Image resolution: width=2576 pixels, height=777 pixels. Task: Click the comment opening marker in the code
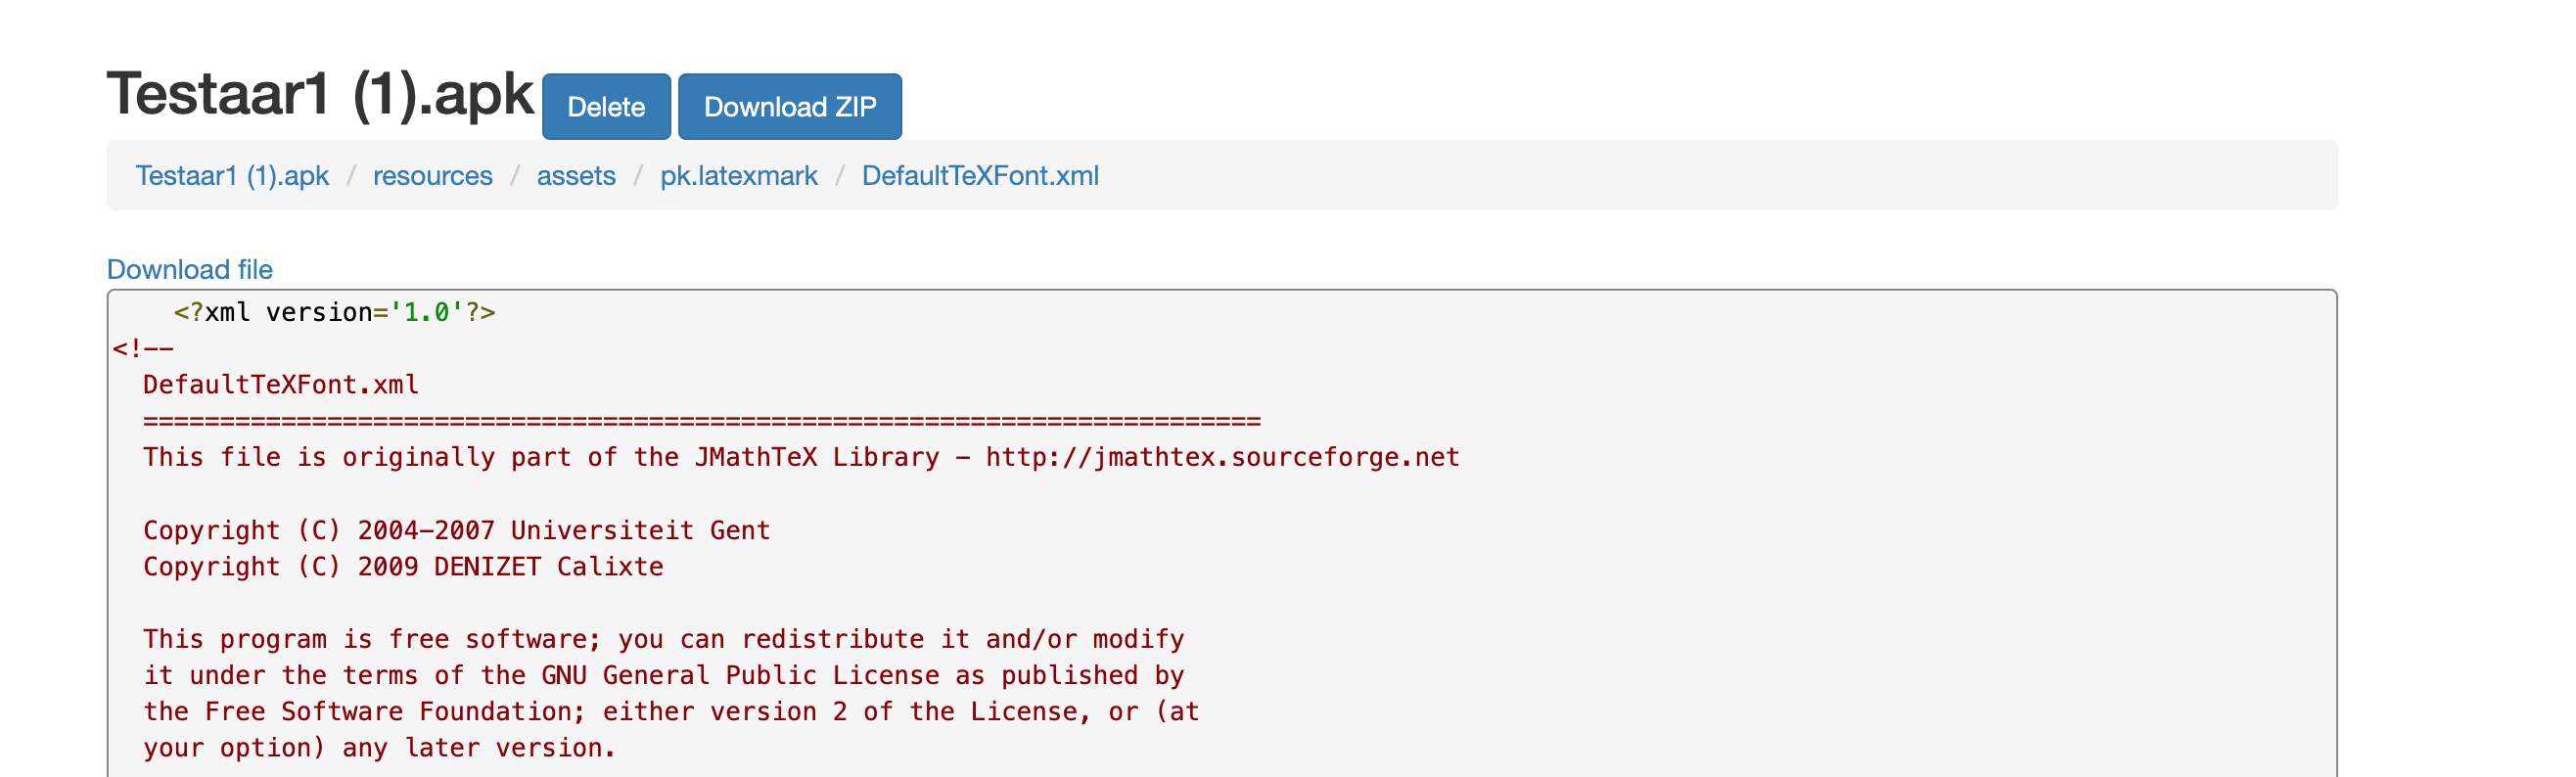pyautogui.click(x=143, y=349)
